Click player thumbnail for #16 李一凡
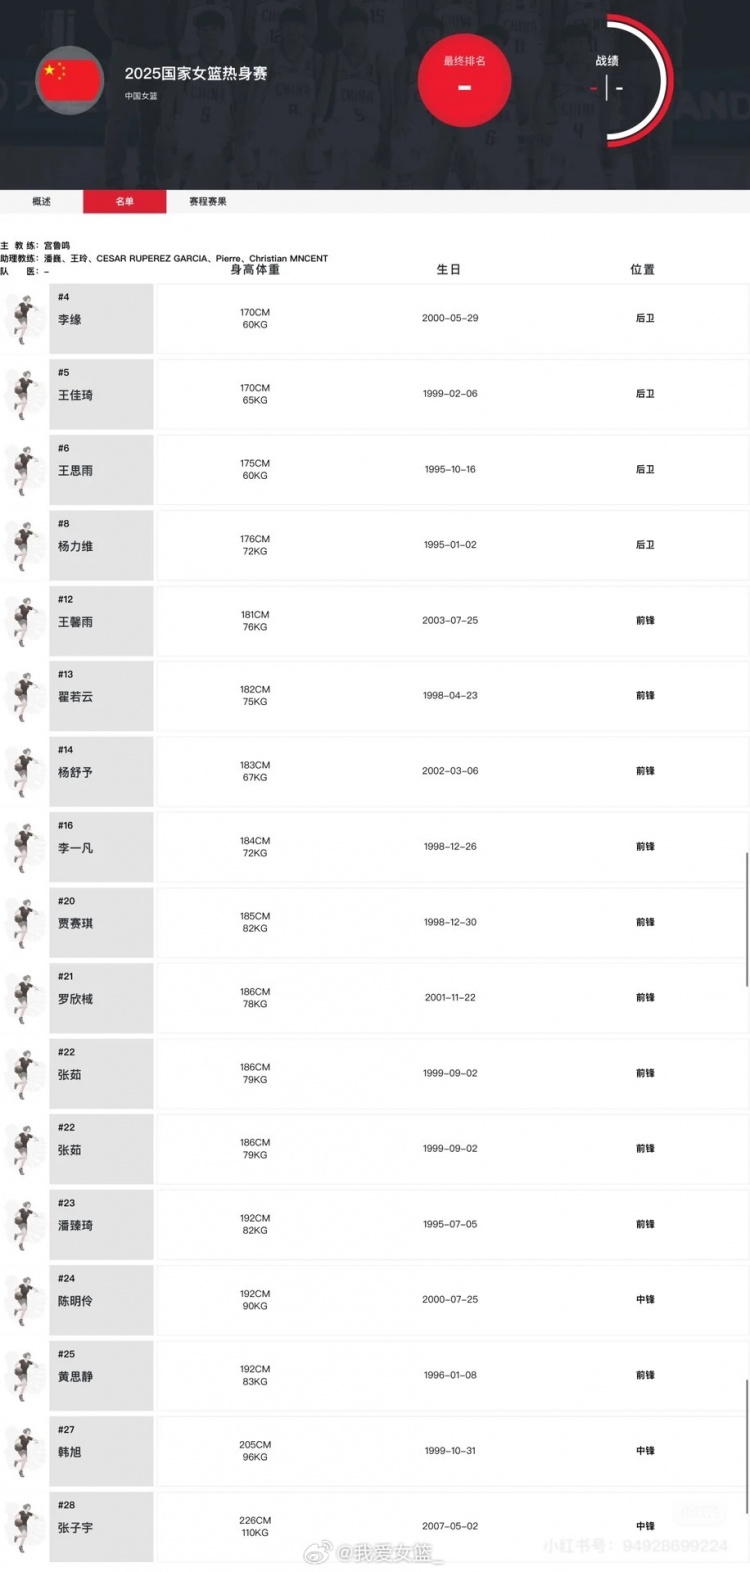Image resolution: width=750 pixels, height=1572 pixels. tap(22, 848)
